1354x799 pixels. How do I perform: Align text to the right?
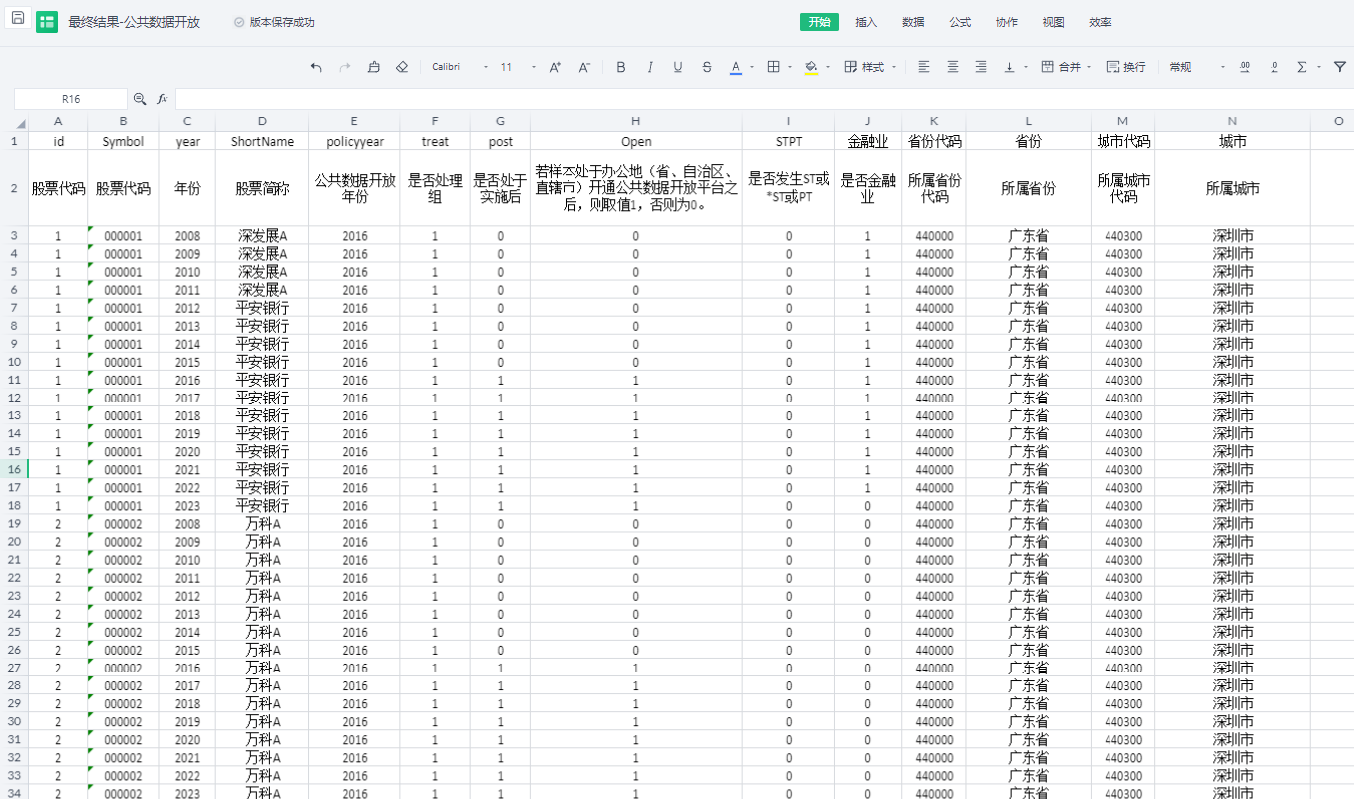coord(981,67)
